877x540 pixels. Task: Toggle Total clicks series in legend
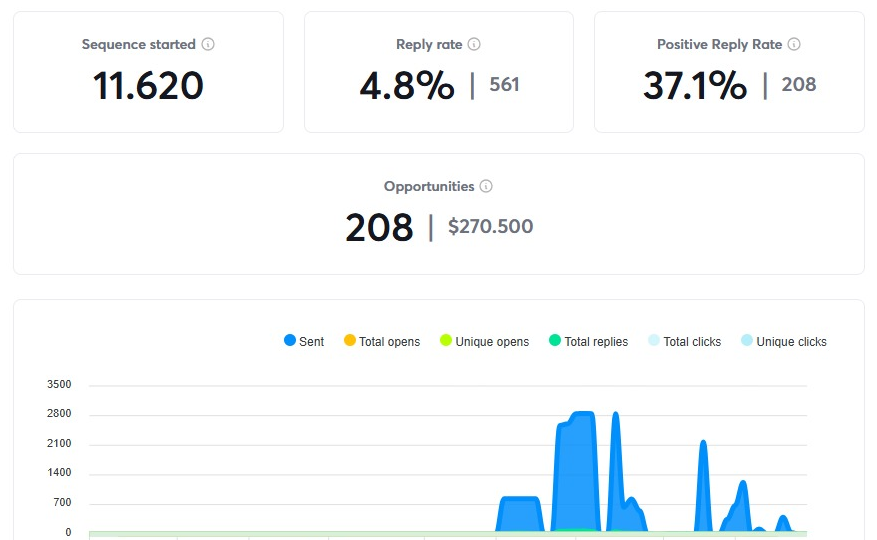[685, 341]
